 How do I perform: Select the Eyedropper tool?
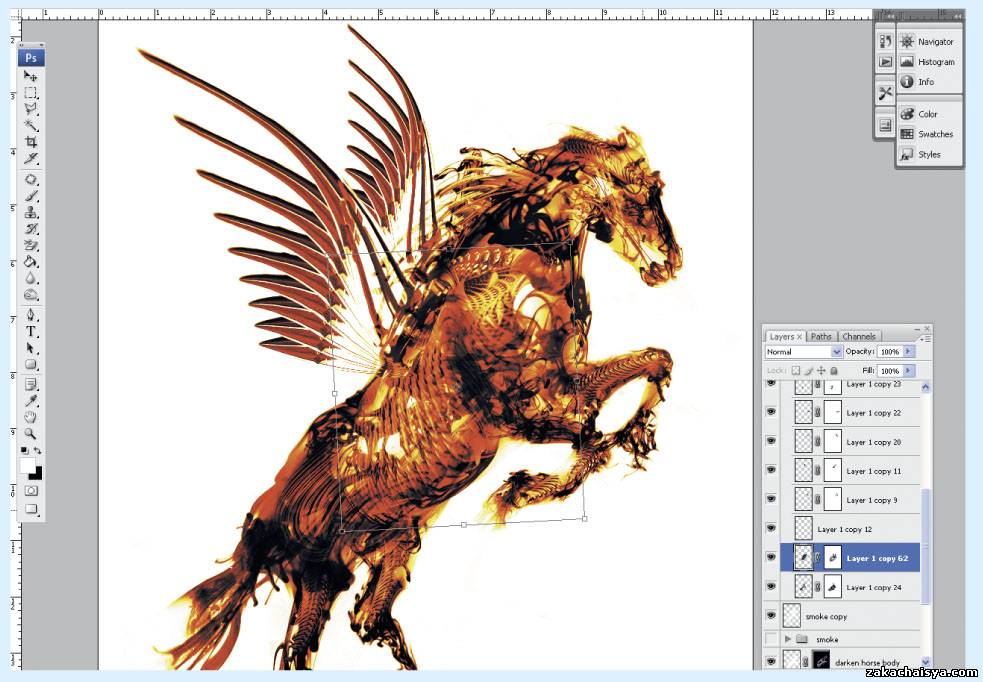[30, 401]
